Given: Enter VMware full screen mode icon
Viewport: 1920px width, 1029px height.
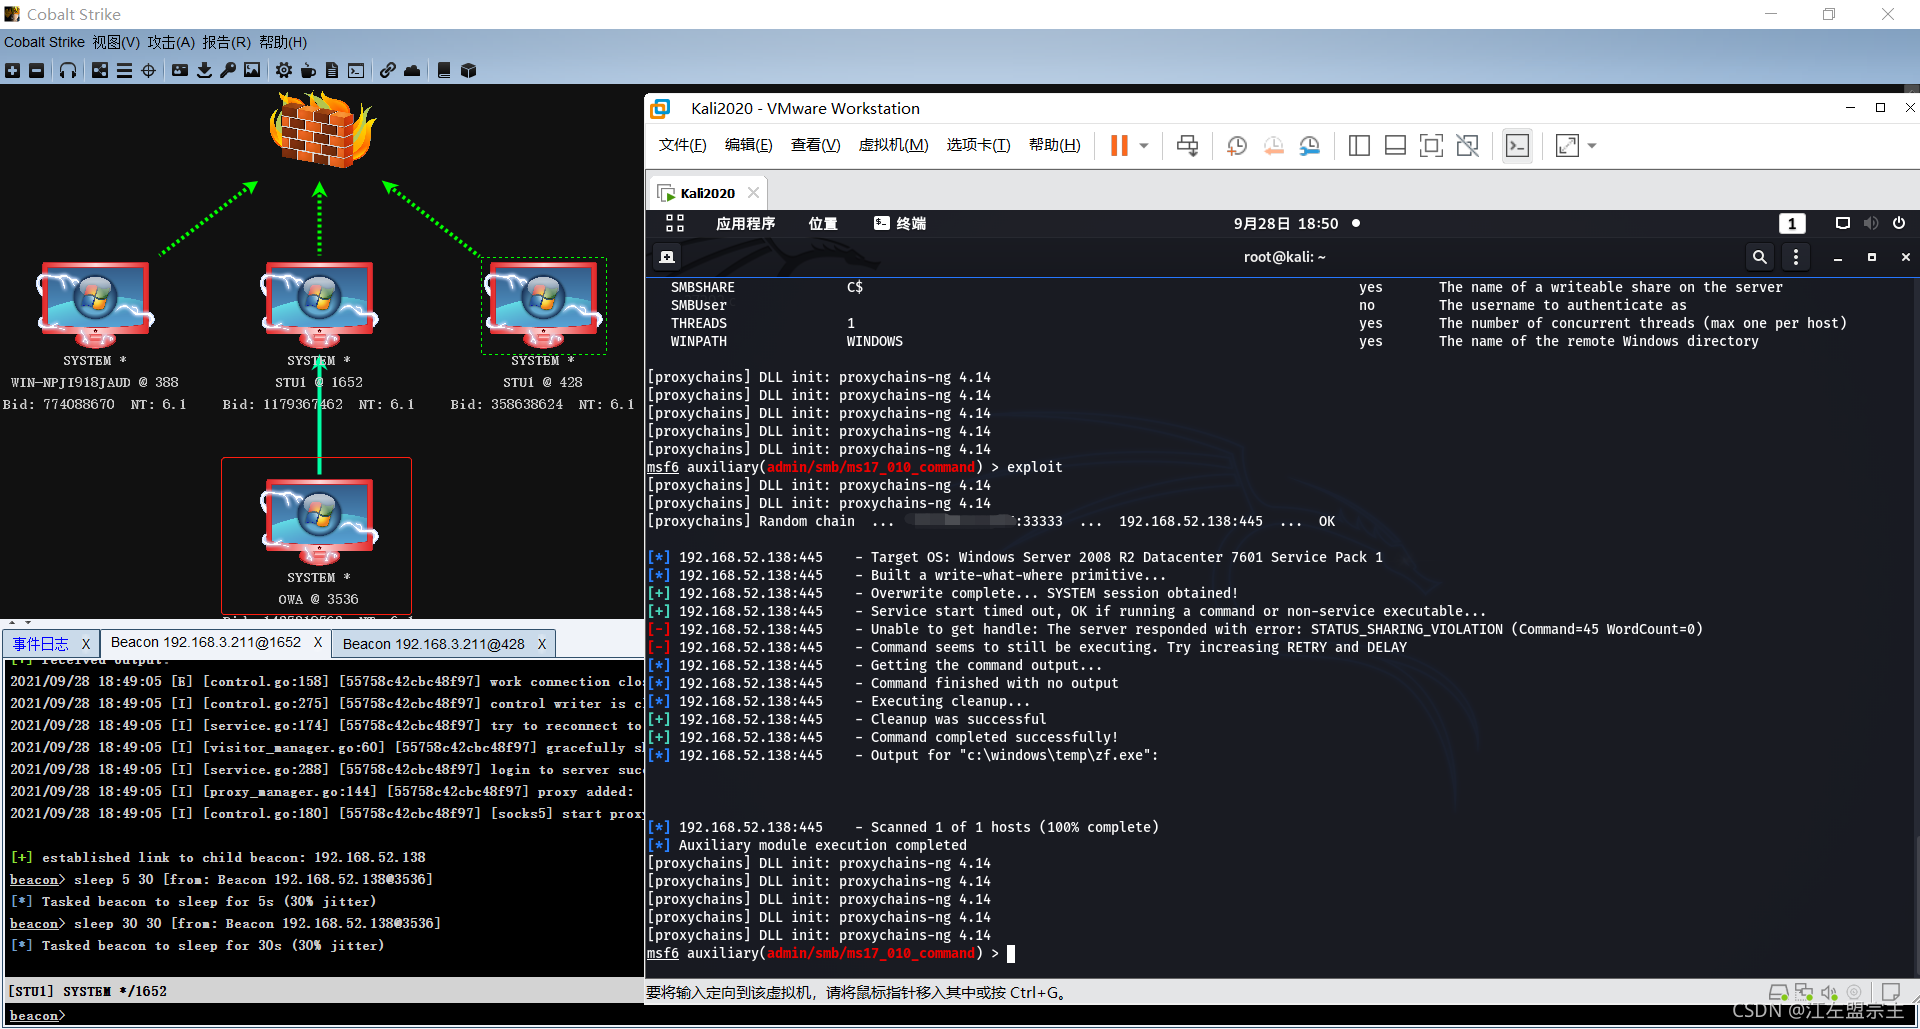Looking at the screenshot, I should pos(1431,146).
